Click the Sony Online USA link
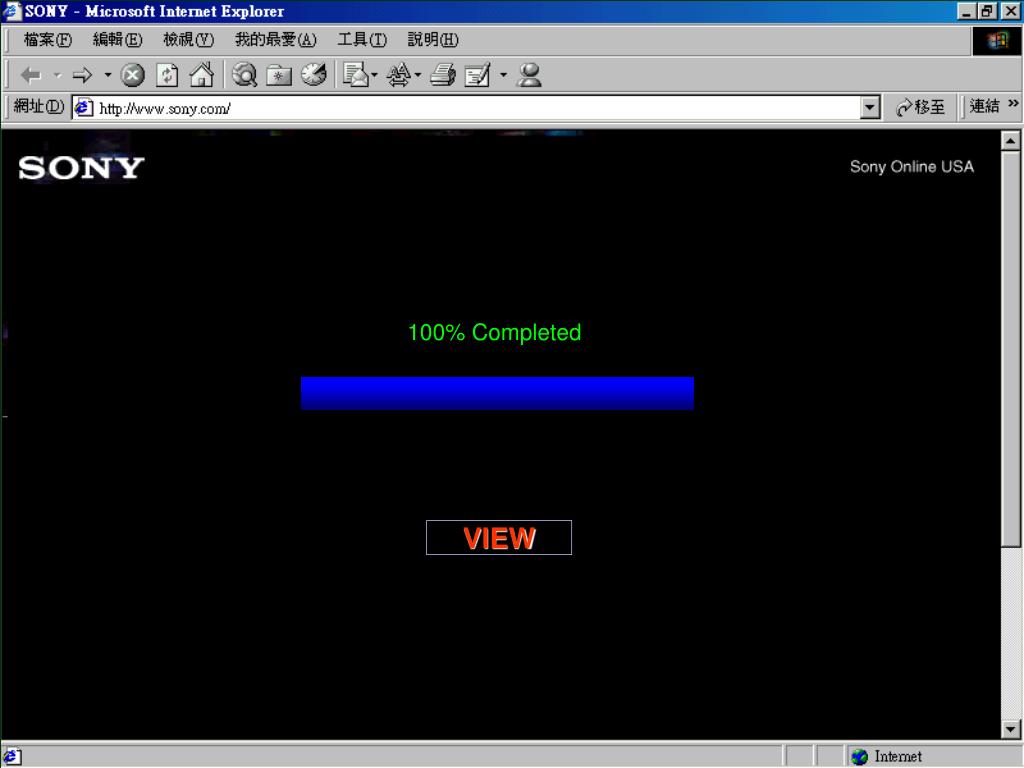Image resolution: width=1024 pixels, height=768 pixels. pyautogui.click(x=912, y=167)
